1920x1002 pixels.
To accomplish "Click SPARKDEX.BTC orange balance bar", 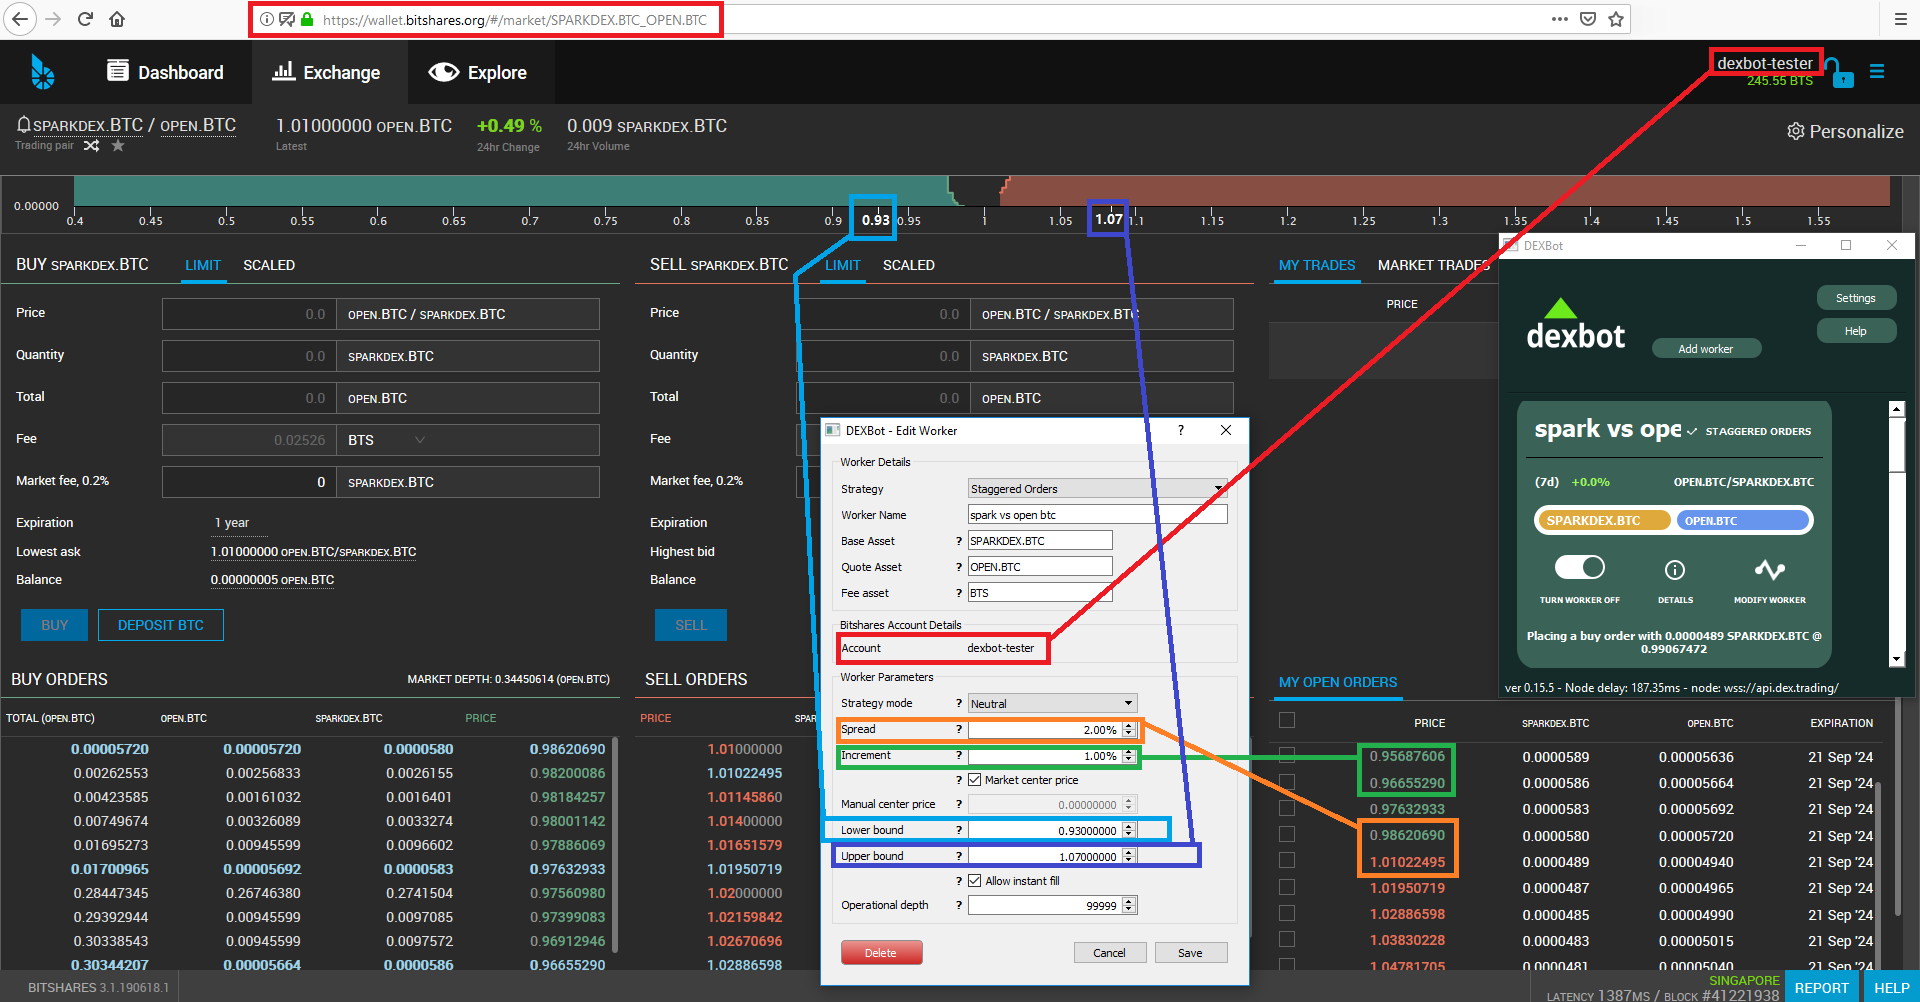I will (x=1602, y=520).
